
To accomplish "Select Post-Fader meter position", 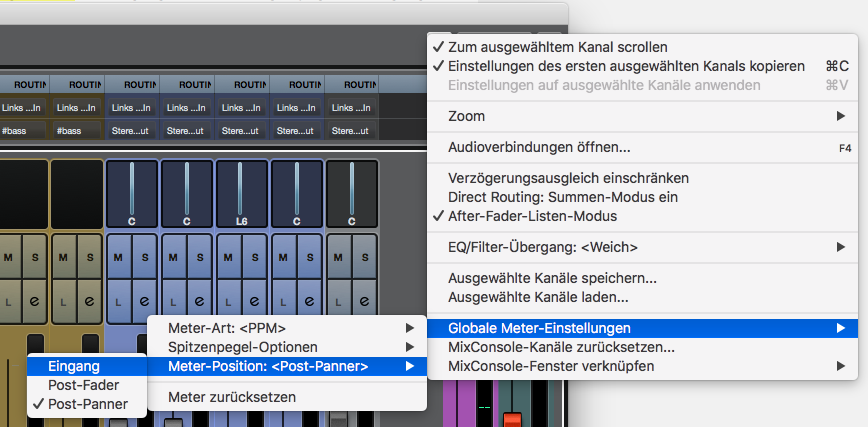I will click(x=87, y=385).
